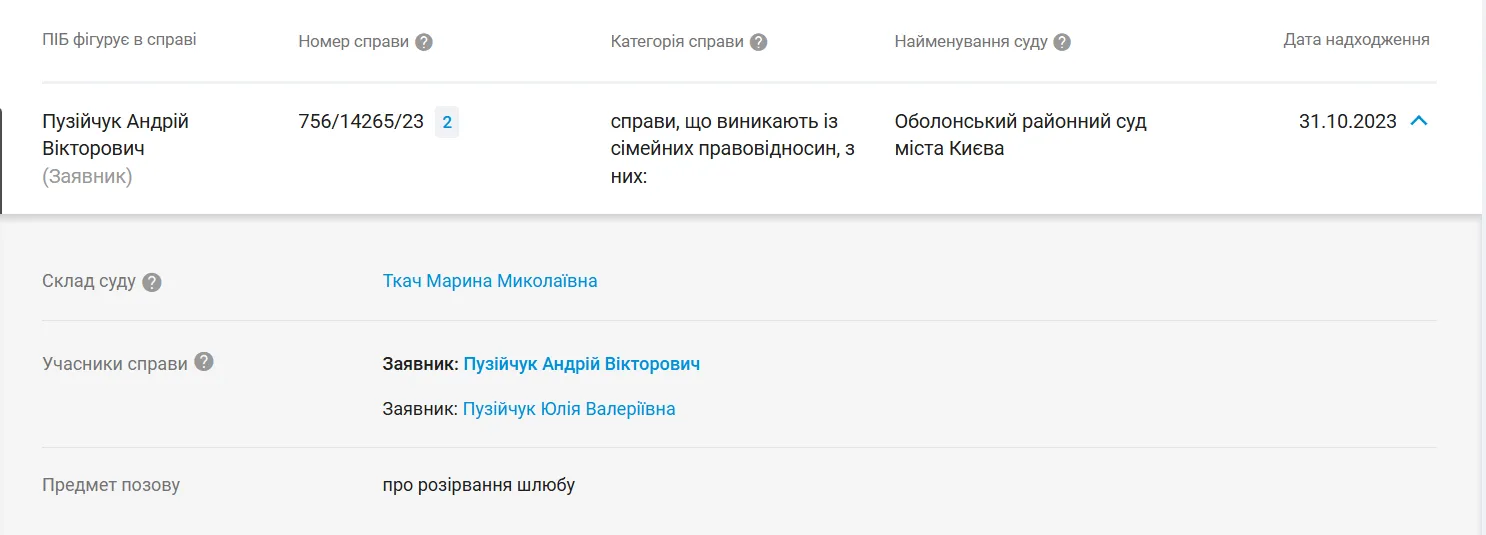
Task: Click the Категорія справи column header
Action: (677, 42)
